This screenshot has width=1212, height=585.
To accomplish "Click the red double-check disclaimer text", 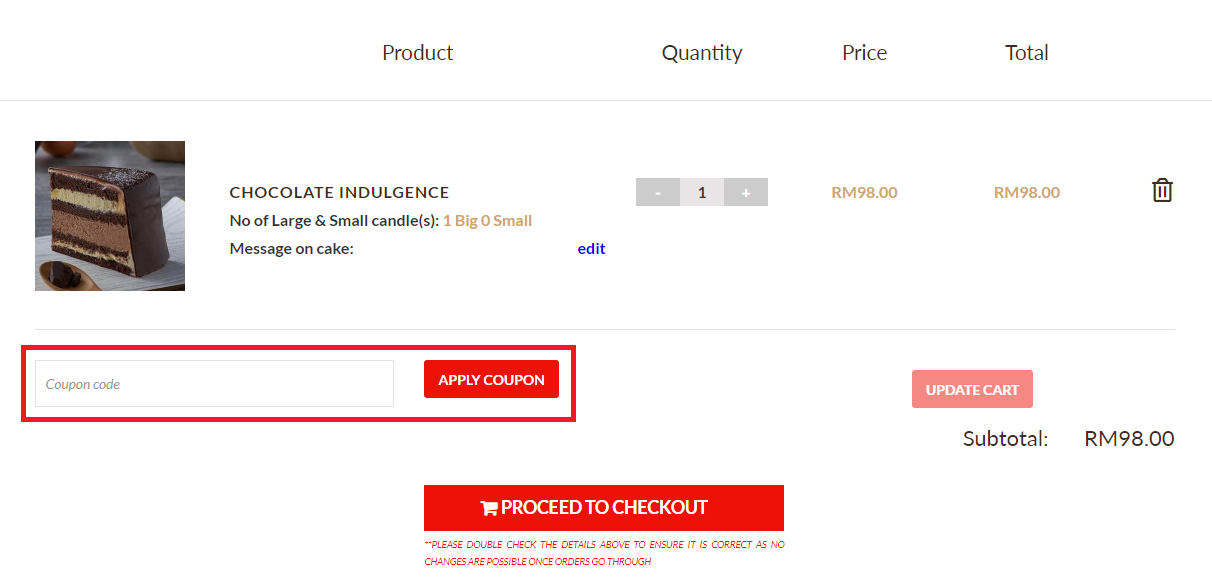I will 604,553.
